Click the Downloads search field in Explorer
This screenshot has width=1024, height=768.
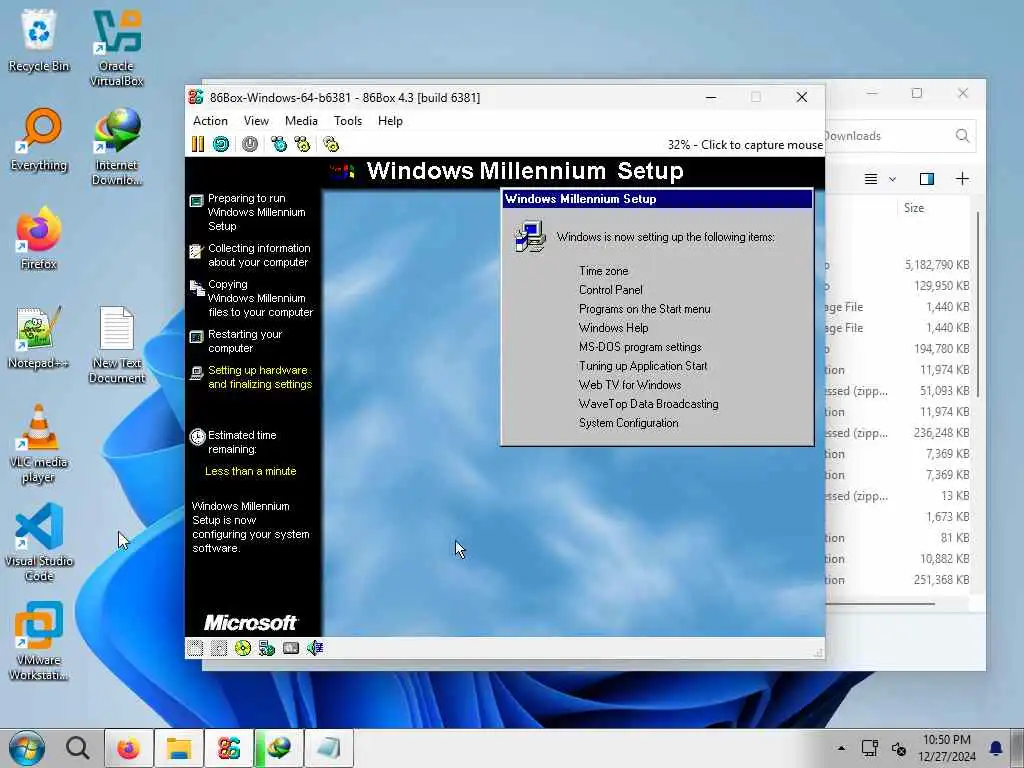[900, 136]
